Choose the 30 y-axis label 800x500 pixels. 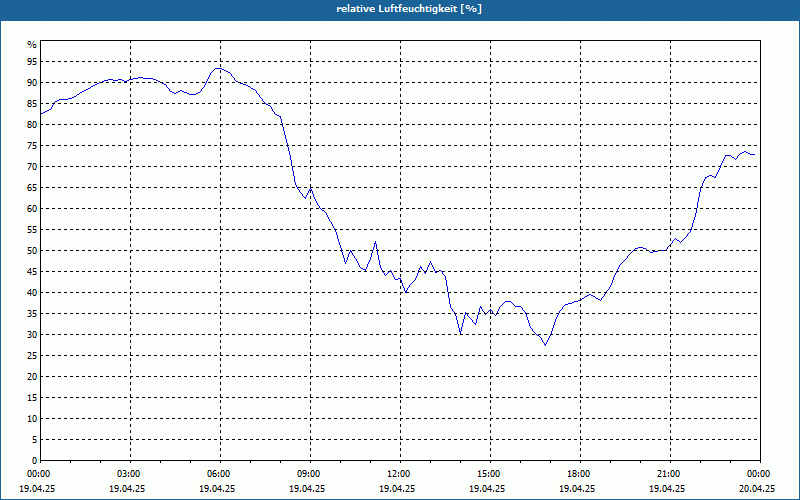pos(32,335)
